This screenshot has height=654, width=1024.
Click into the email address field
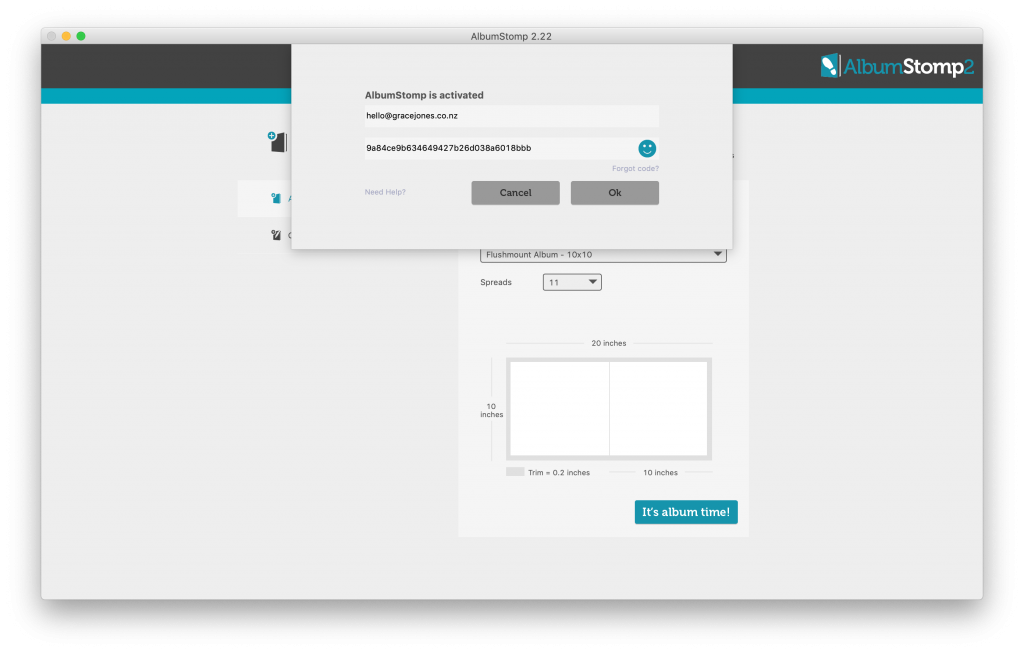tap(511, 116)
